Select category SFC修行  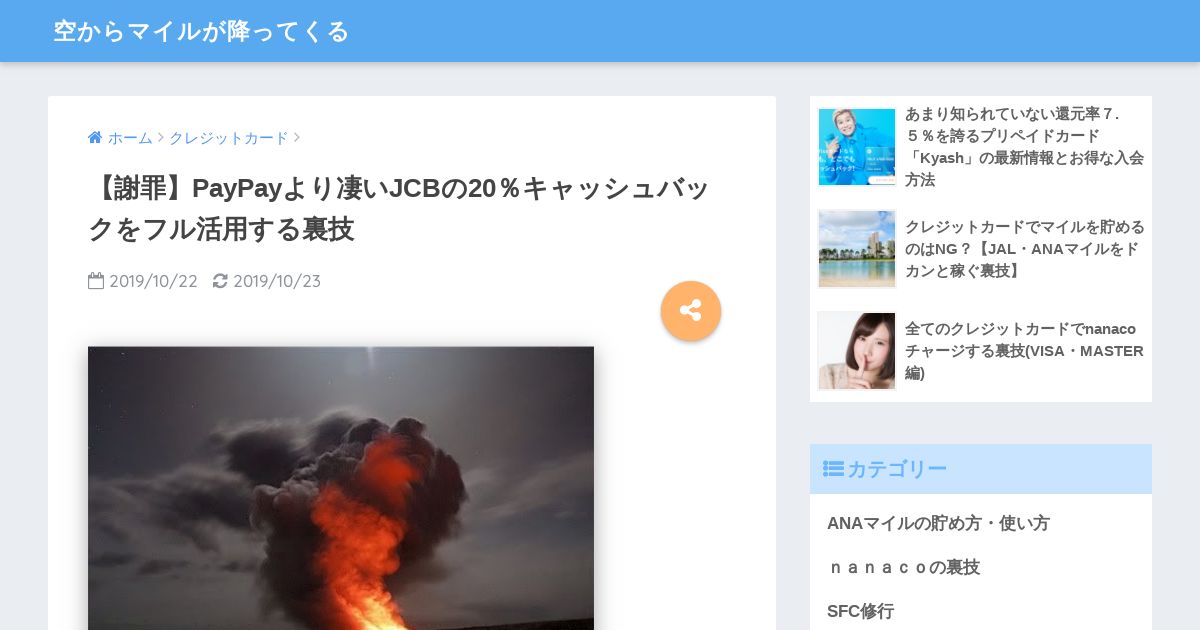(860, 611)
